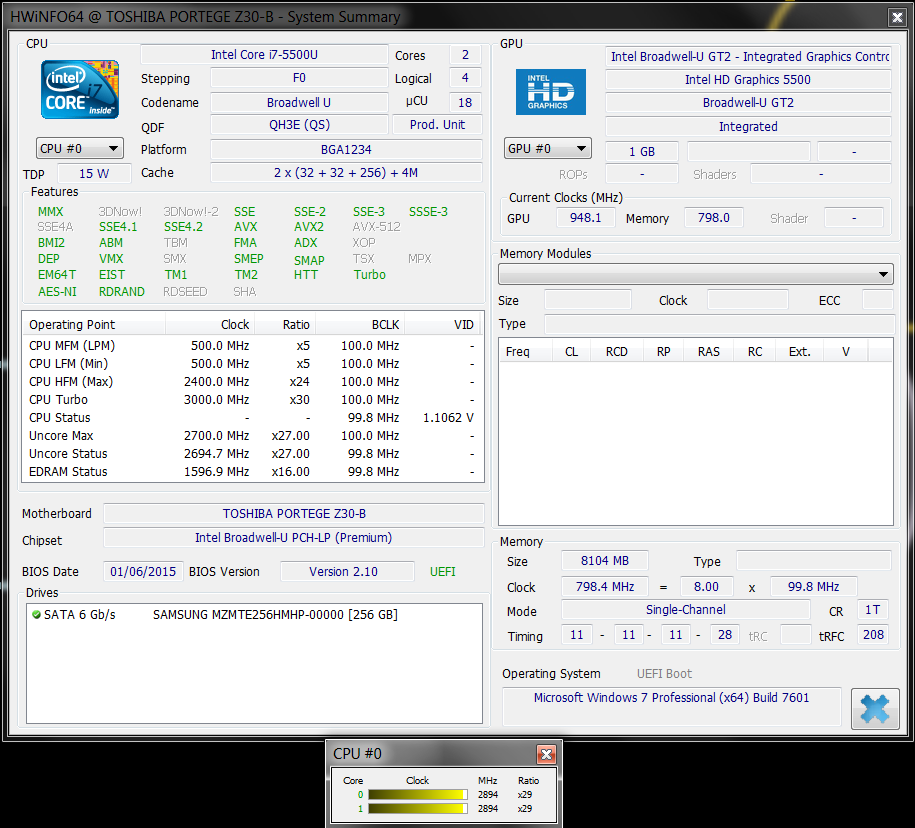
Task: Click the AVX2 feature label
Action: pyautogui.click(x=309, y=226)
